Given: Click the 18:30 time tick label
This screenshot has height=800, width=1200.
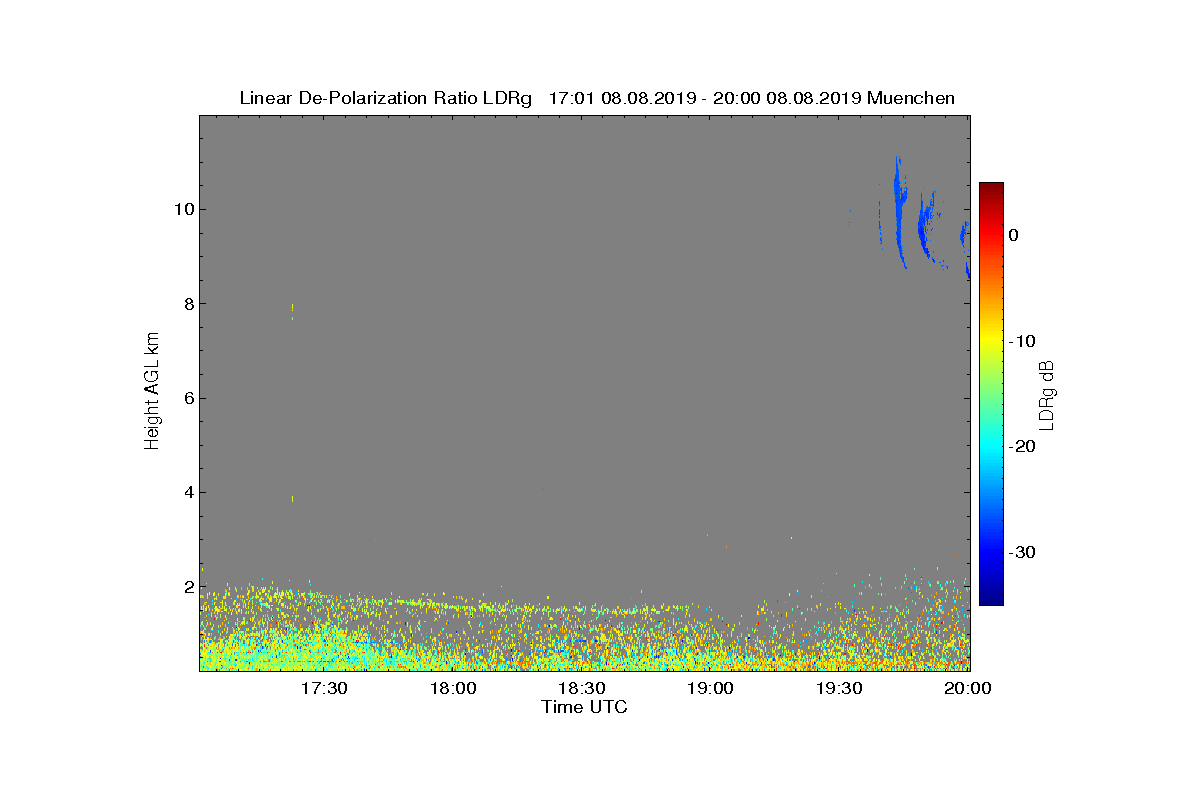Looking at the screenshot, I should (x=582, y=688).
